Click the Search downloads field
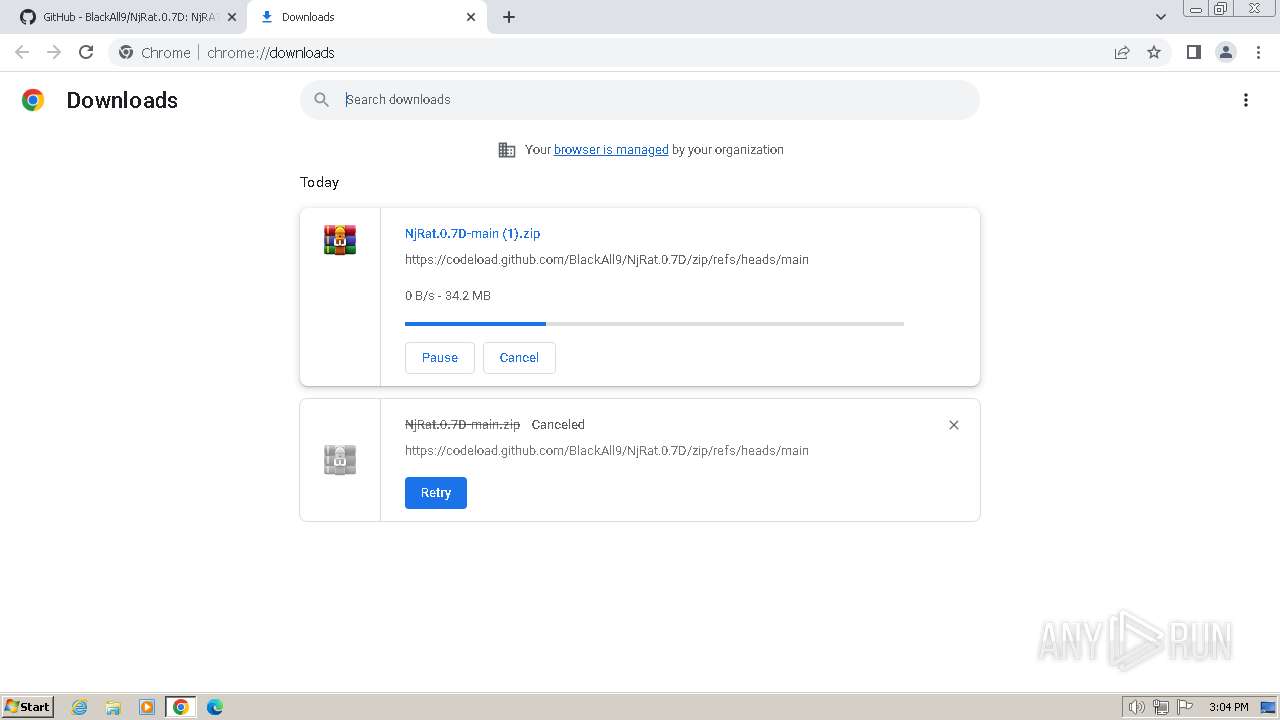 pyautogui.click(x=640, y=100)
